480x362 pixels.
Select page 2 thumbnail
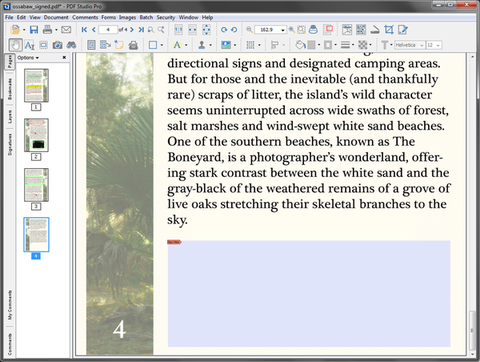coord(36,135)
